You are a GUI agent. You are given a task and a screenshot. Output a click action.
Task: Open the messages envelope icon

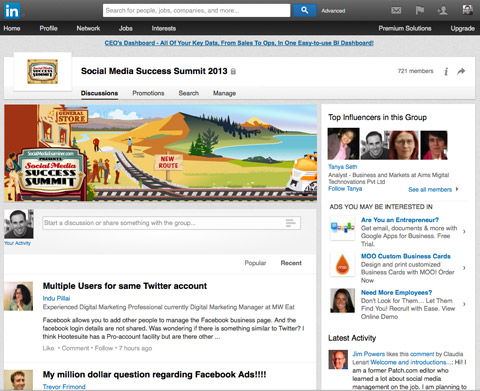point(396,10)
